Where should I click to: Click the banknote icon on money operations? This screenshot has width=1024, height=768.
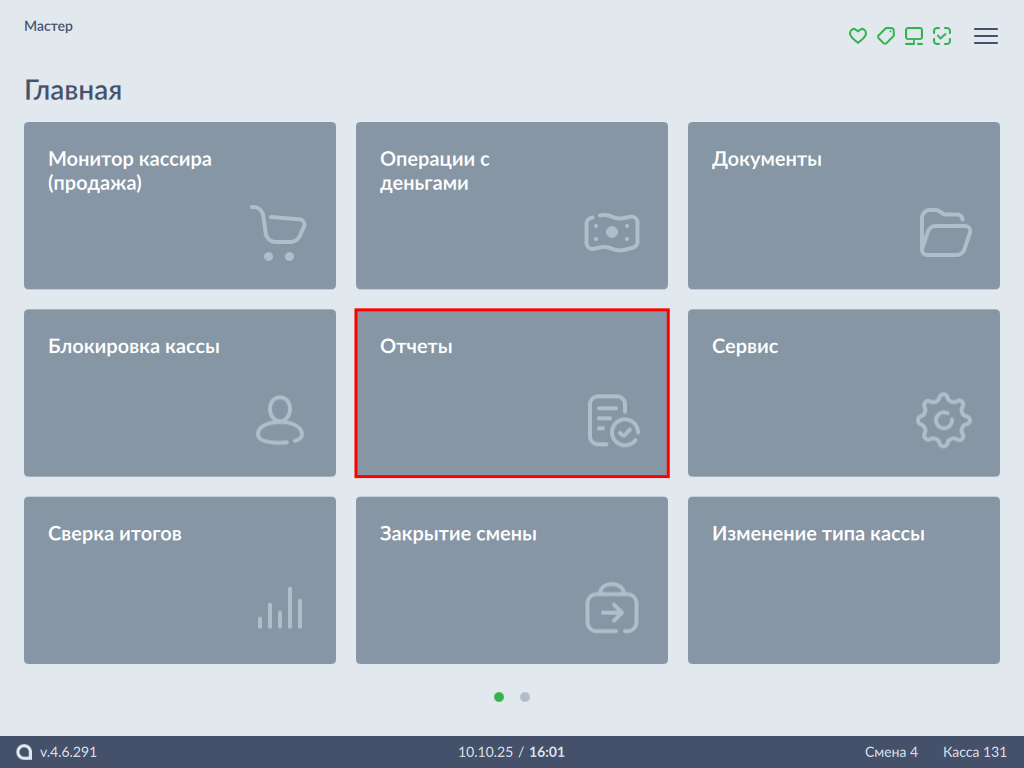point(611,232)
